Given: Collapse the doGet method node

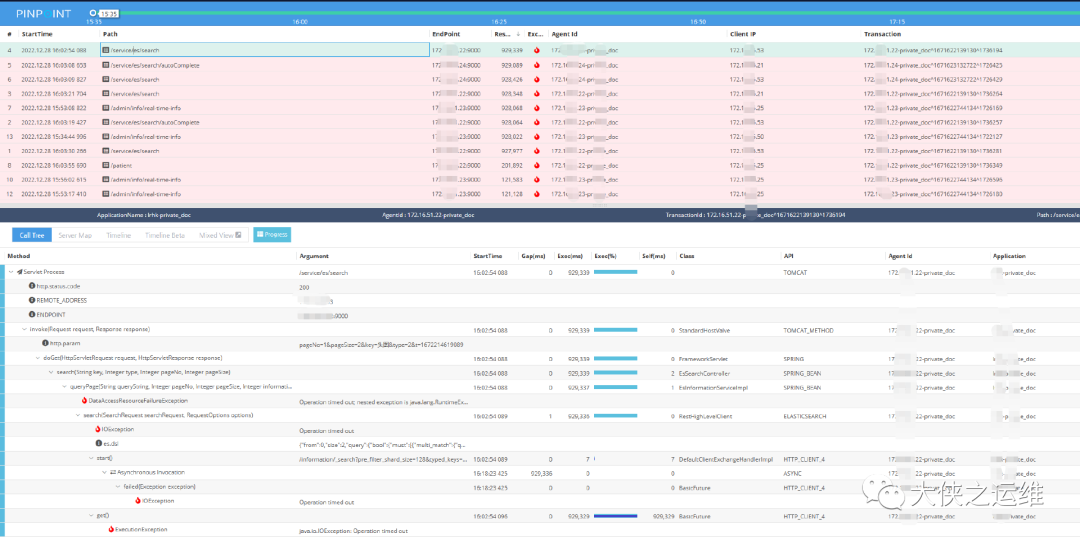Looking at the screenshot, I should [37, 357].
